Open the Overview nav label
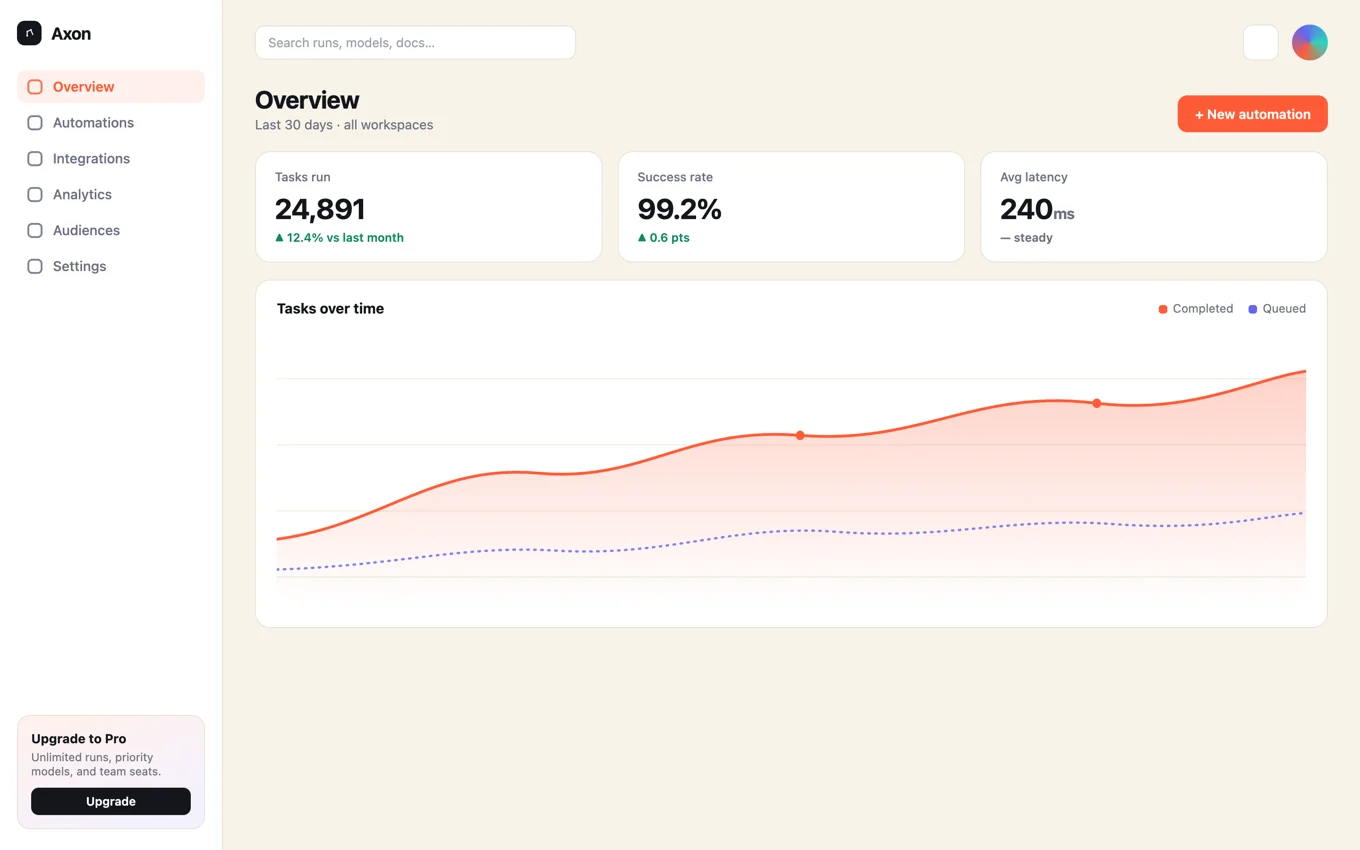1360x850 pixels. click(83, 87)
